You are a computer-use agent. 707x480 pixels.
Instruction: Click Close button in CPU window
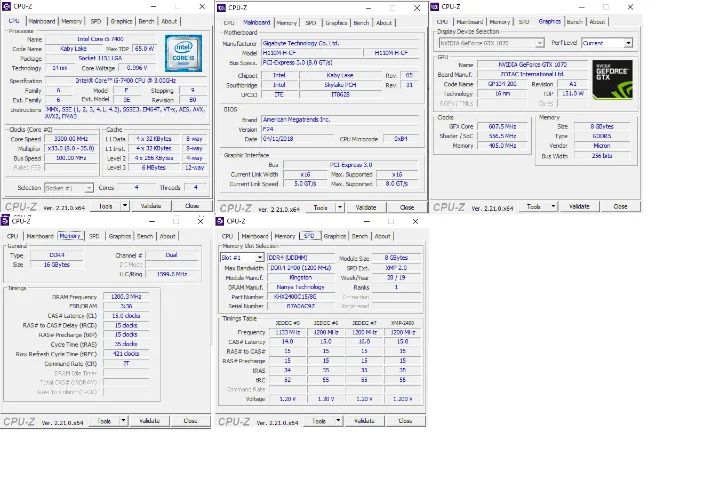[x=192, y=206]
